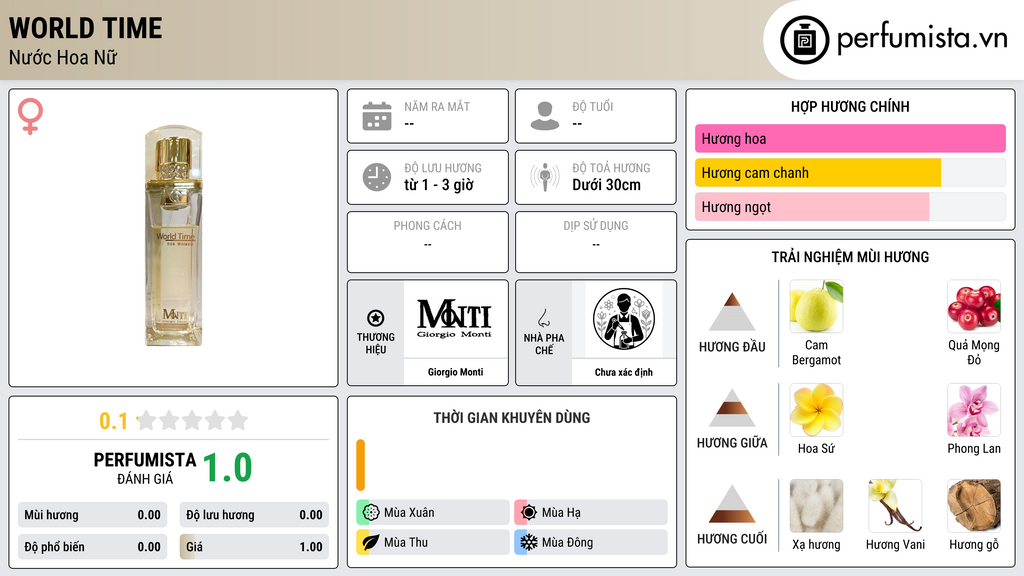Open the Phong Lan note image
The height and width of the screenshot is (576, 1024).
click(974, 409)
